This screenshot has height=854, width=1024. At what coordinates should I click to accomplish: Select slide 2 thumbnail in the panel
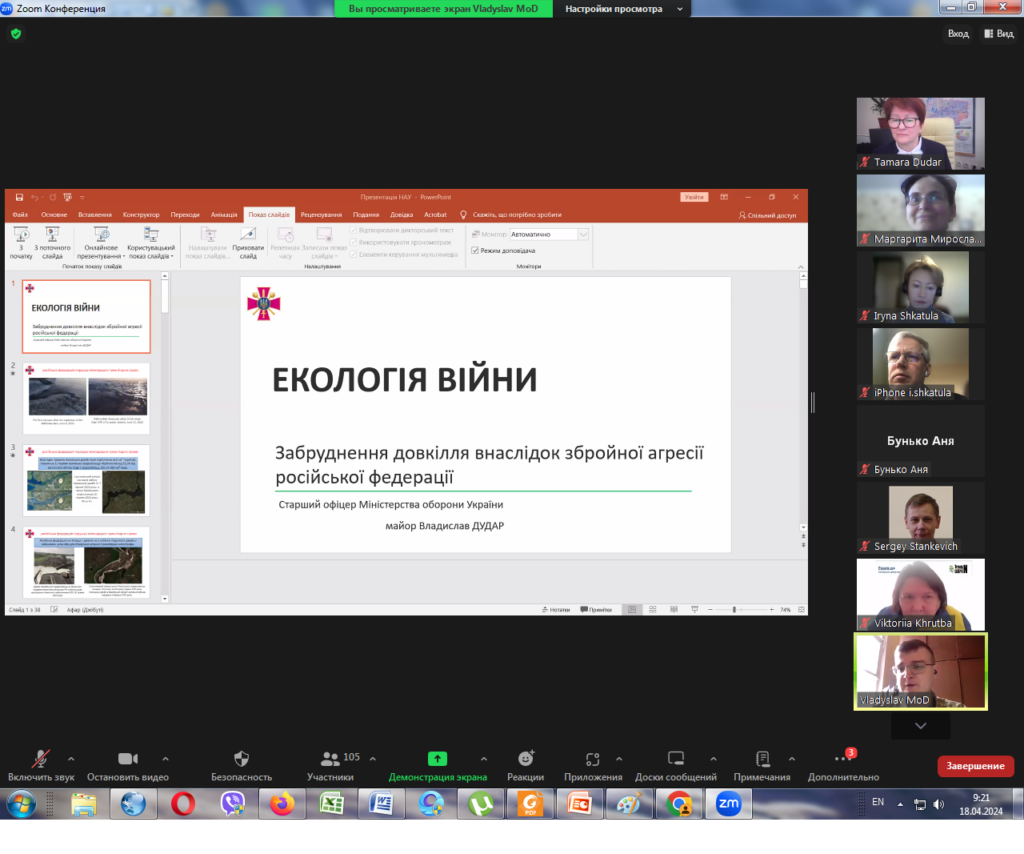pos(87,398)
